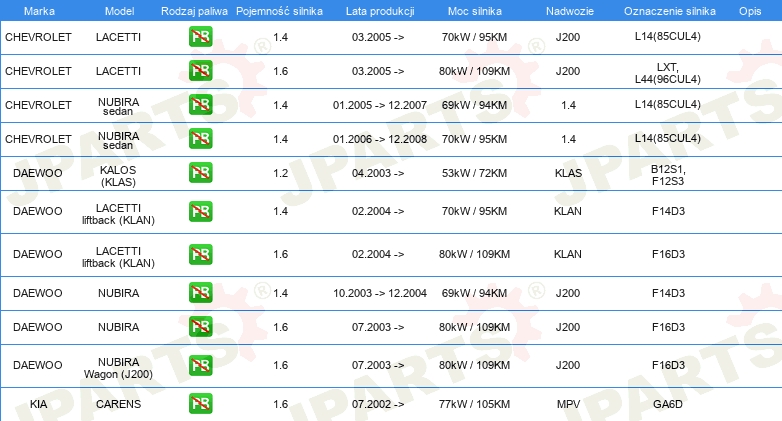Click fuel icon in LACETTI liftback 1.6 row
Image resolution: width=782 pixels, height=421 pixels.
200,254
